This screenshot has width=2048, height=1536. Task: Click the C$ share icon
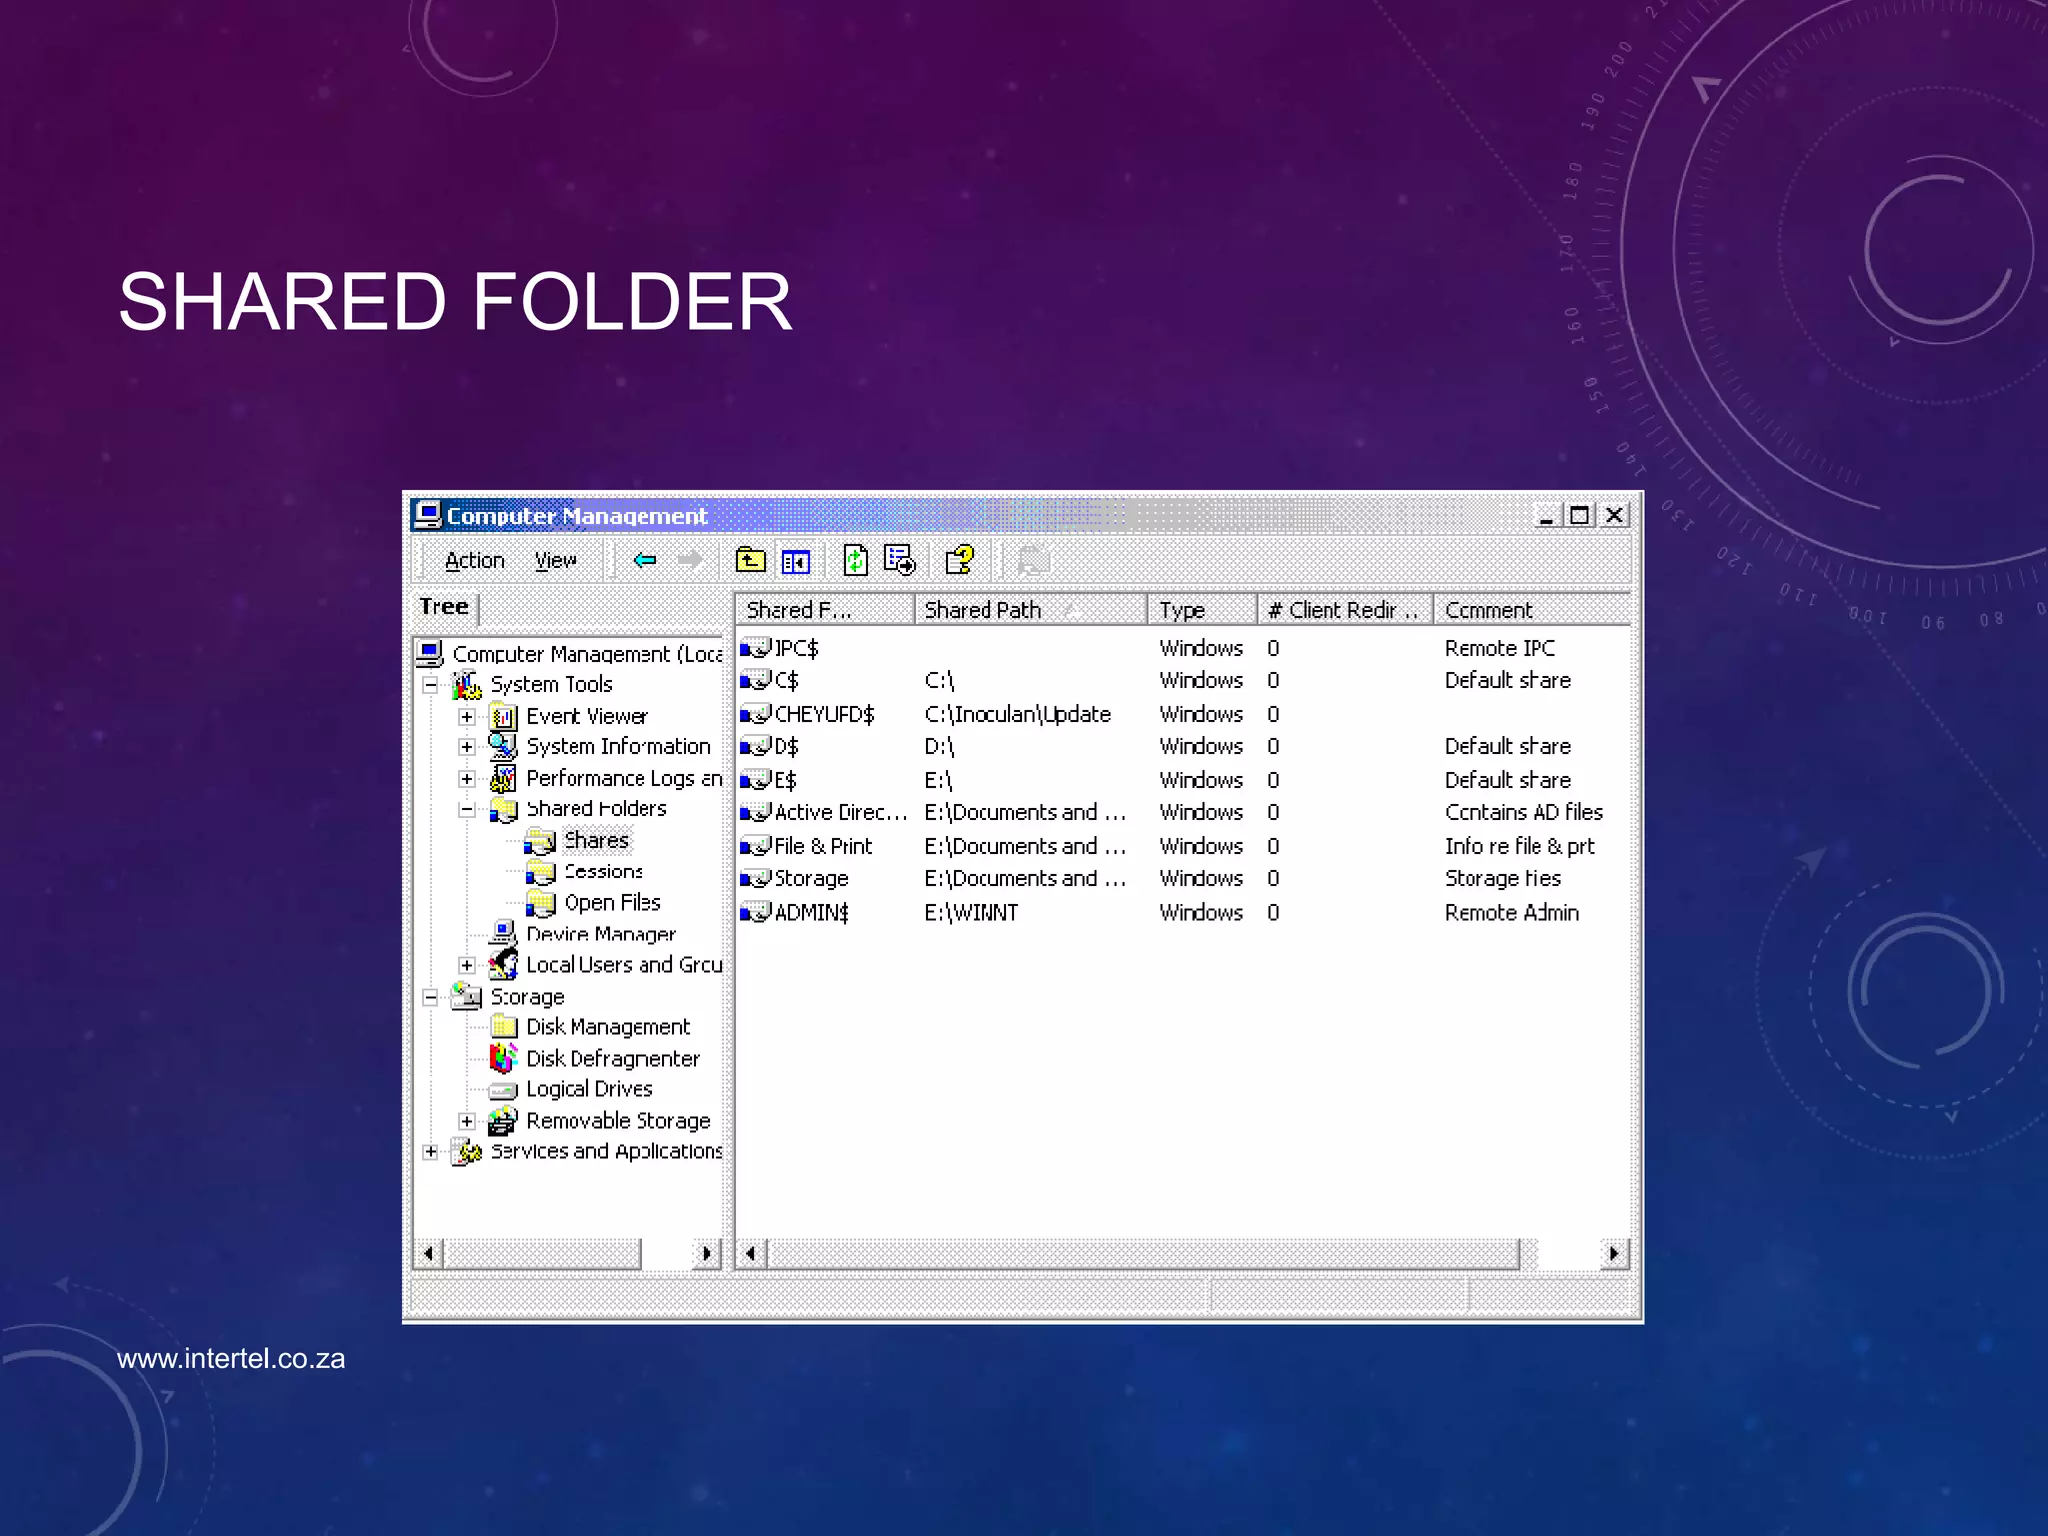coord(756,680)
